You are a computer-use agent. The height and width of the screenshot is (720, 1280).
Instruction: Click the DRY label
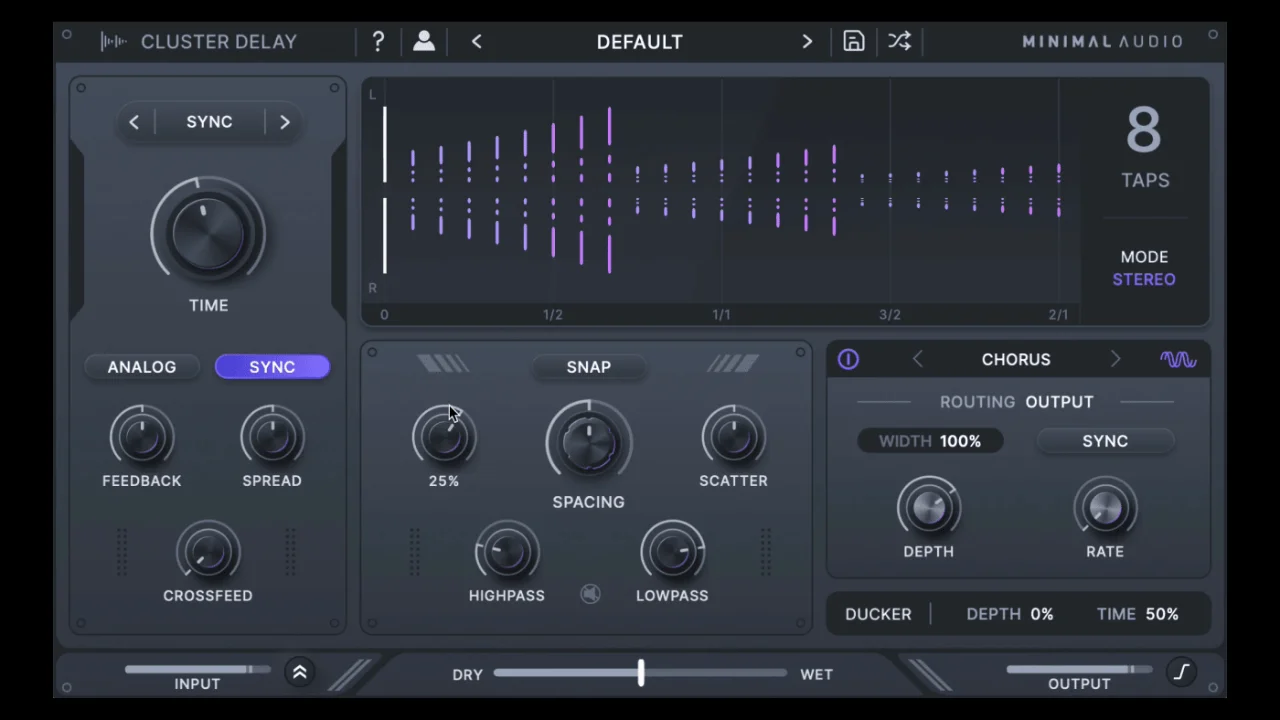point(467,674)
